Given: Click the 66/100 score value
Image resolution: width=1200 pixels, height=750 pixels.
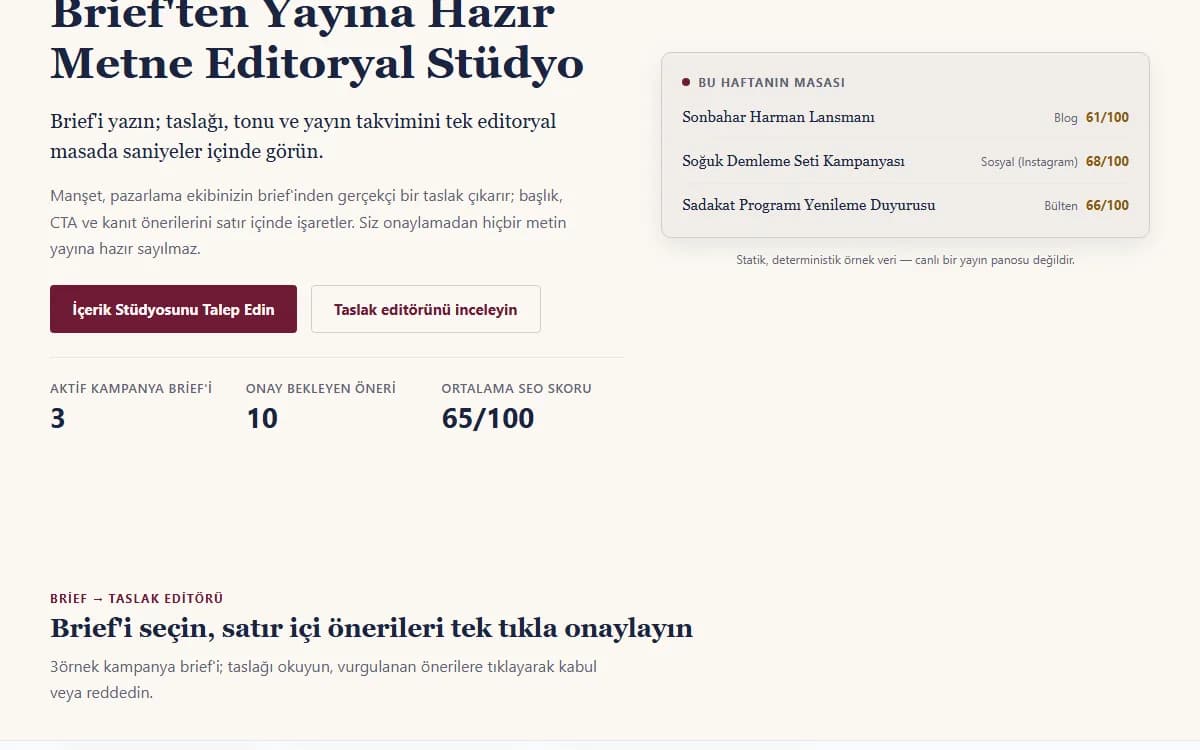Looking at the screenshot, I should point(1107,206).
